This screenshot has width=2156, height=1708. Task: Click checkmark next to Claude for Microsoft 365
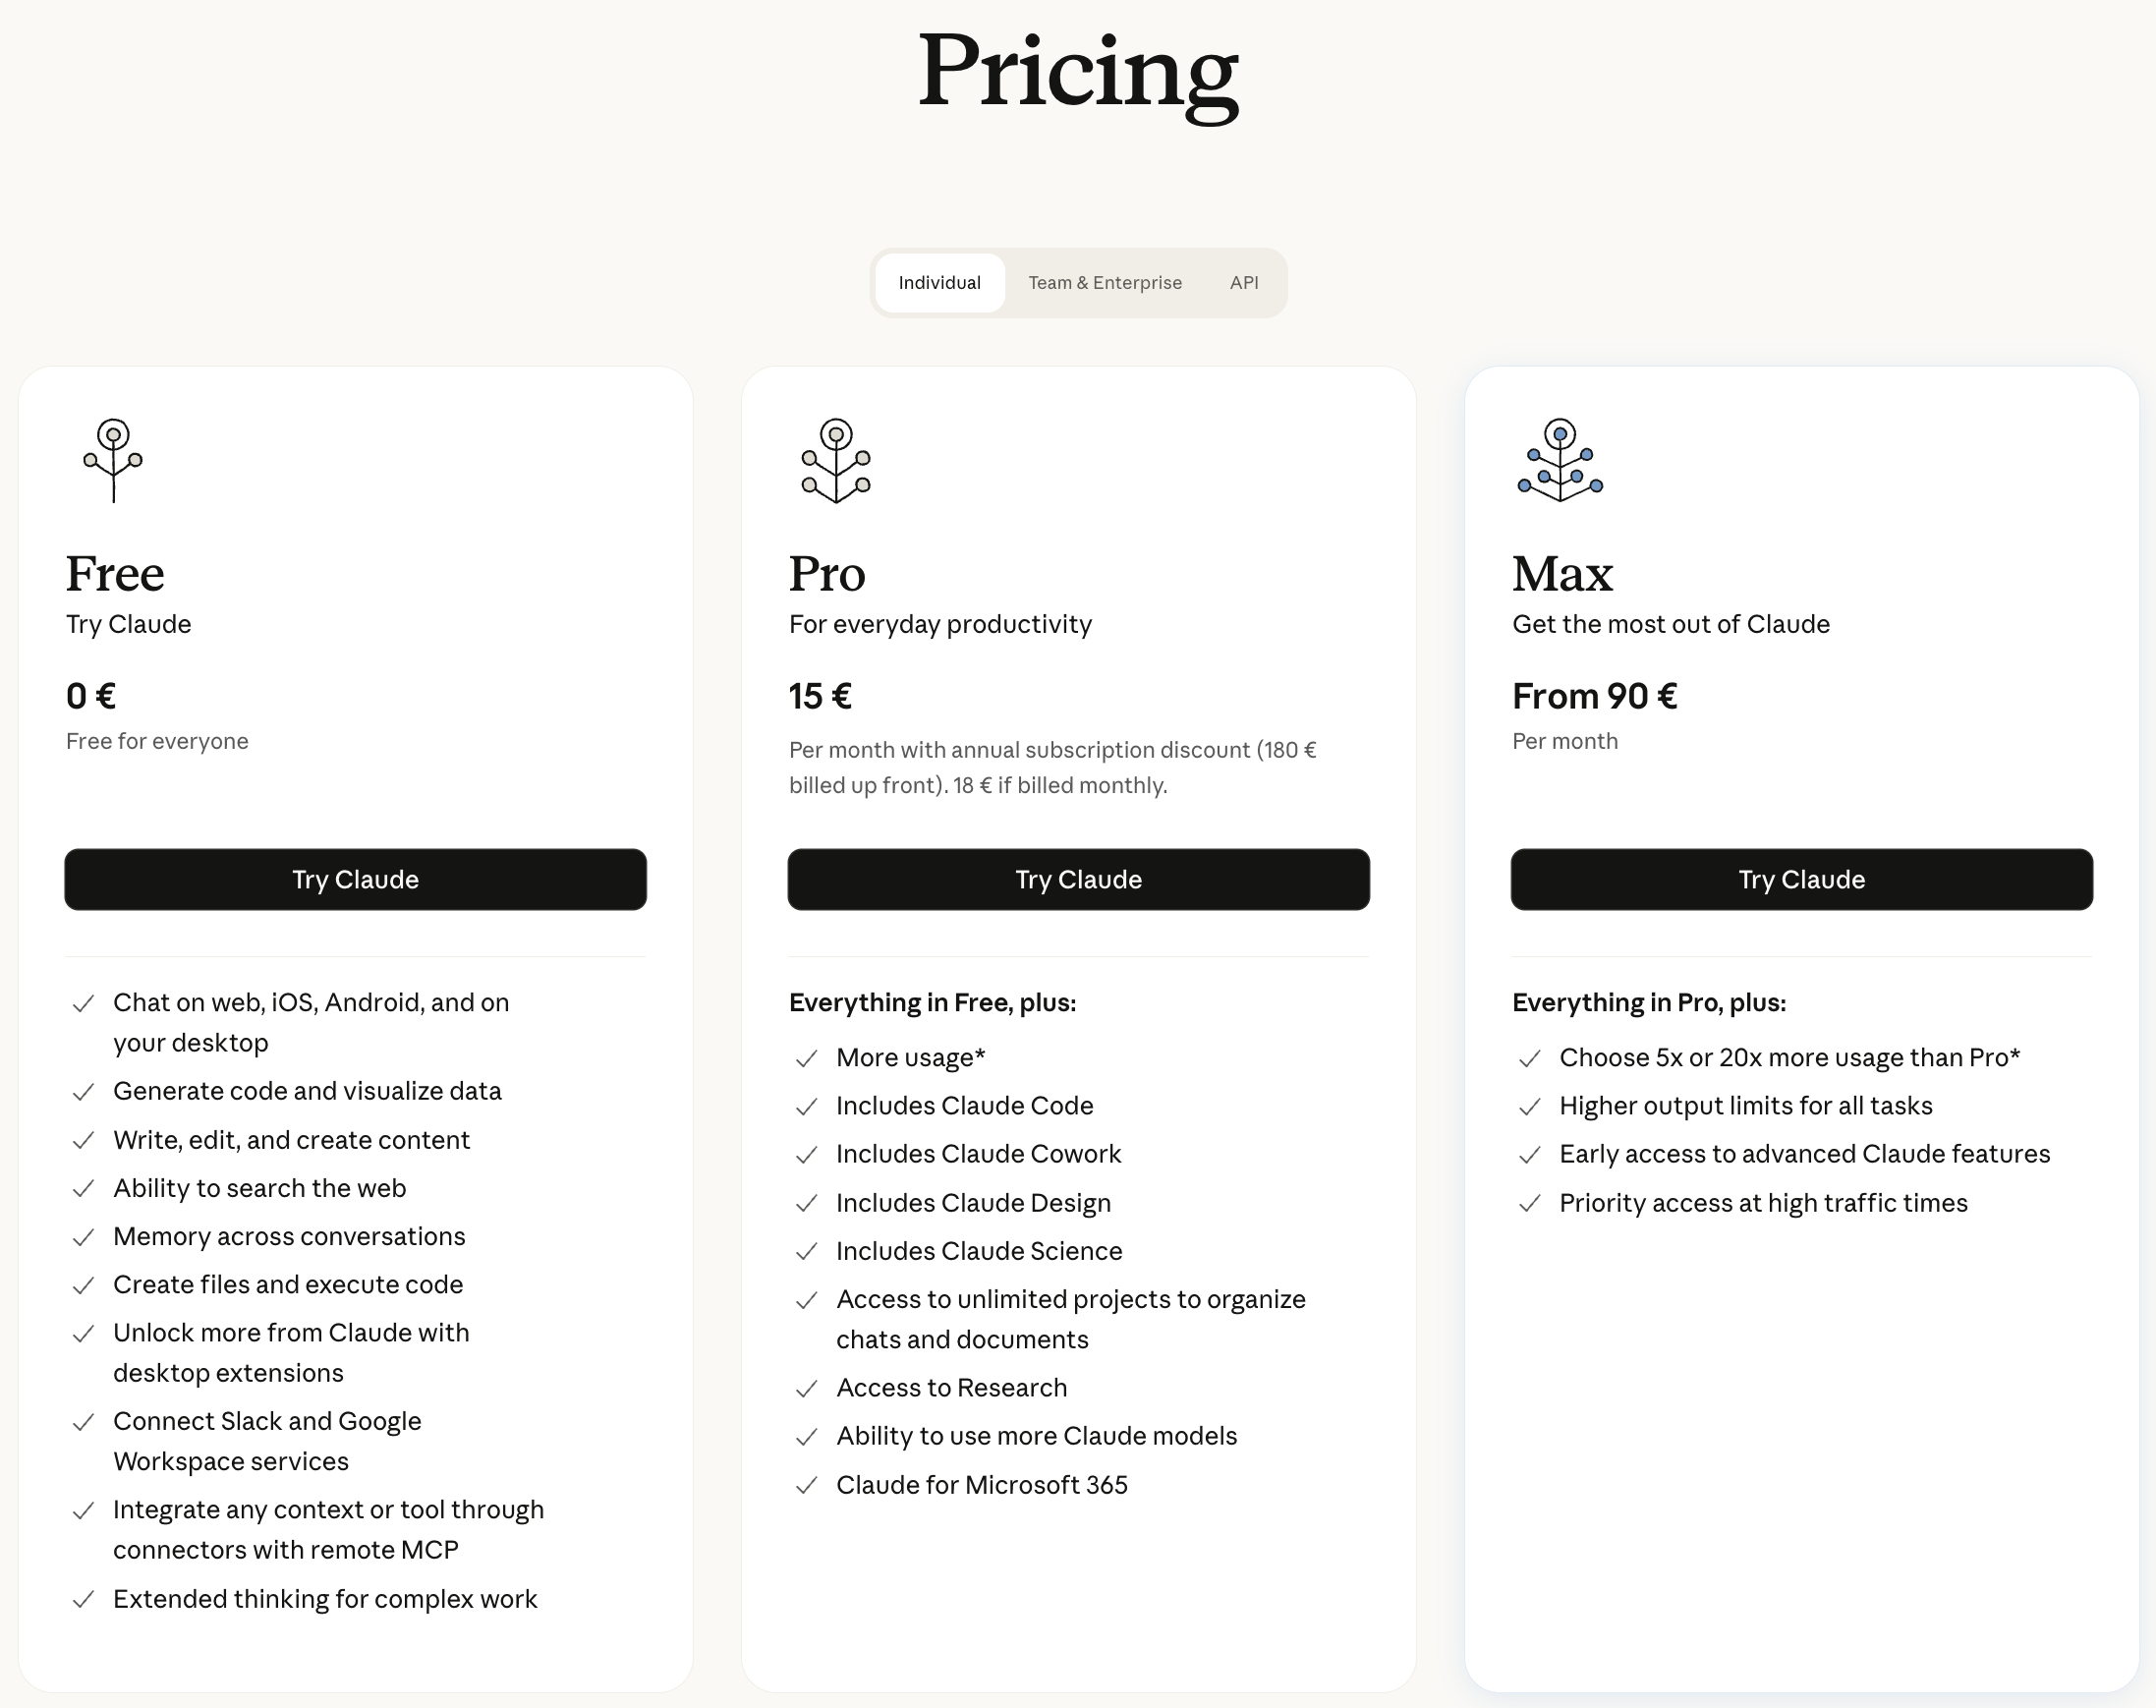(806, 1486)
